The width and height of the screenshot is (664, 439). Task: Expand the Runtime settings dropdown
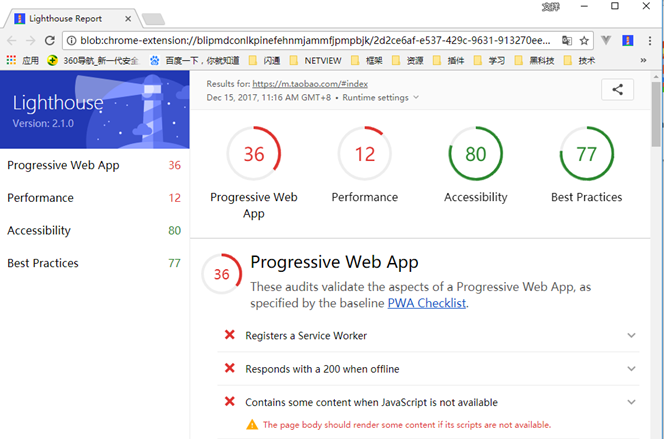pyautogui.click(x=381, y=97)
